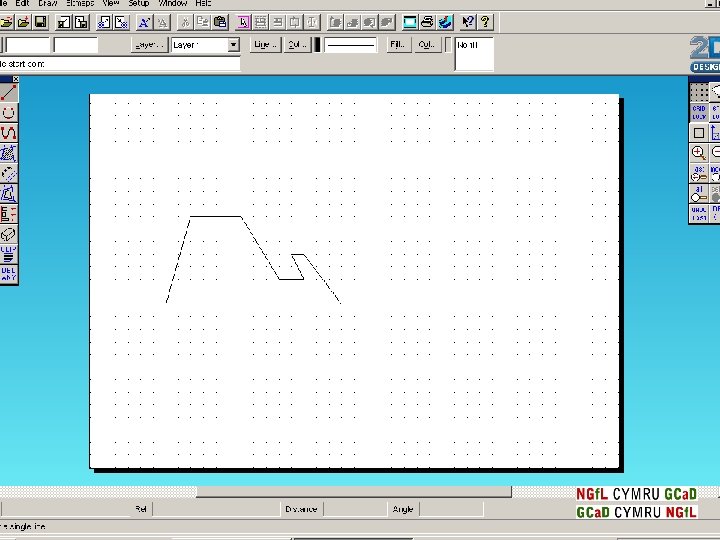Click the second coordinate input field
This screenshot has height=540, width=720.
[76, 45]
